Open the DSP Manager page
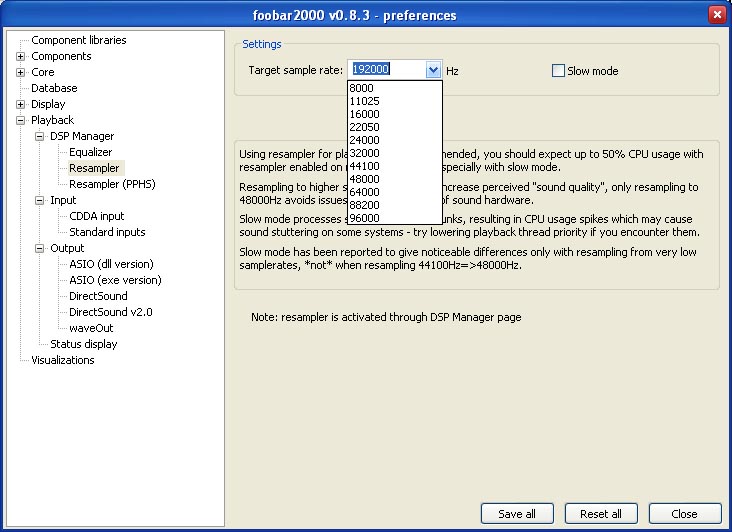Image resolution: width=732 pixels, height=532 pixels. (82, 136)
